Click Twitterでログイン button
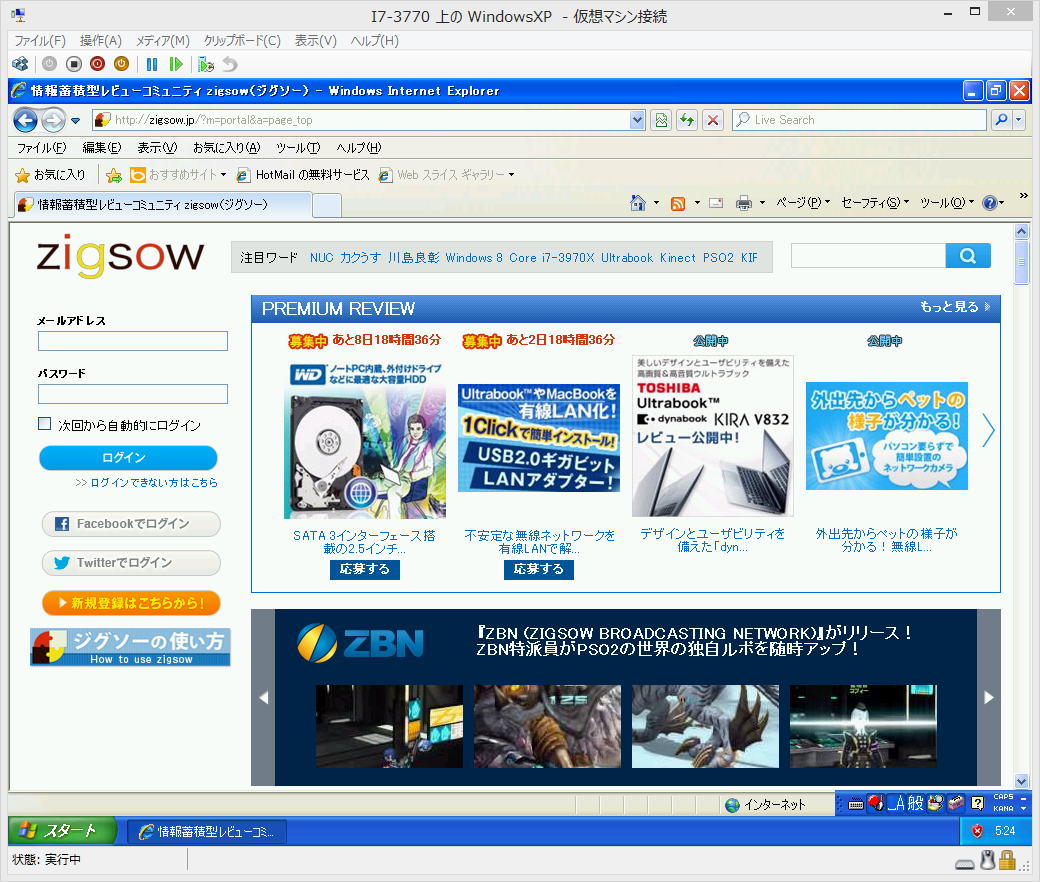This screenshot has height=882, width=1040. (x=131, y=563)
